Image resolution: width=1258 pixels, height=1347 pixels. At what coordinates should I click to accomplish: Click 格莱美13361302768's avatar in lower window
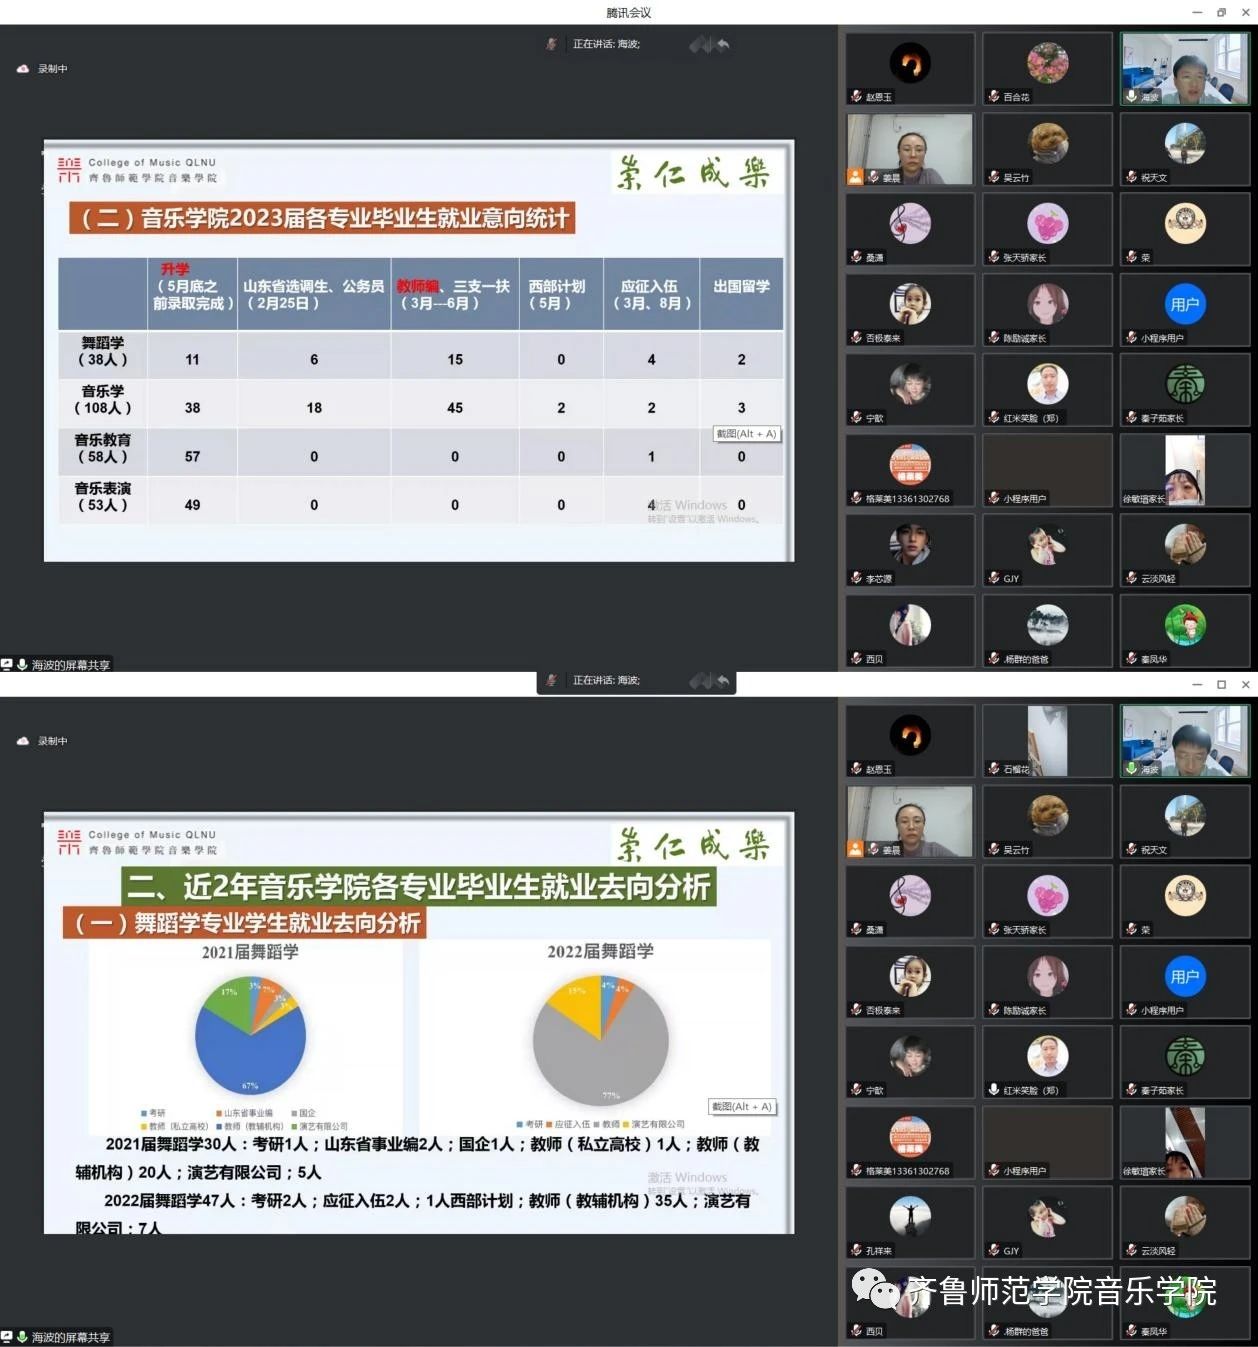910,1137
